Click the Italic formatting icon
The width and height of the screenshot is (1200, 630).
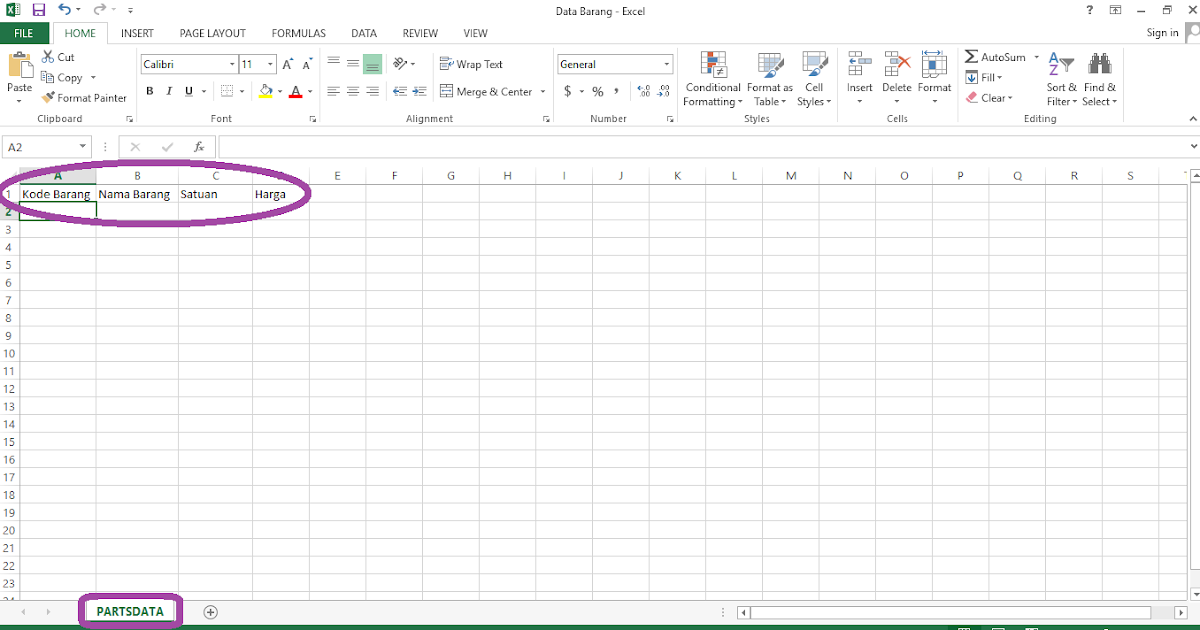[x=169, y=91]
